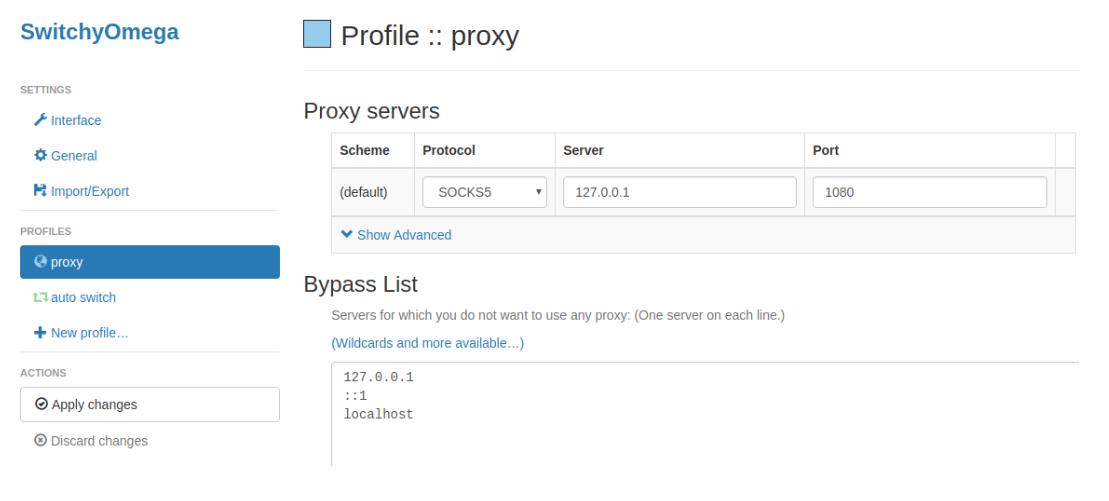Click the plus icon for New profile
The width and height of the screenshot is (1109, 501).
point(41,333)
